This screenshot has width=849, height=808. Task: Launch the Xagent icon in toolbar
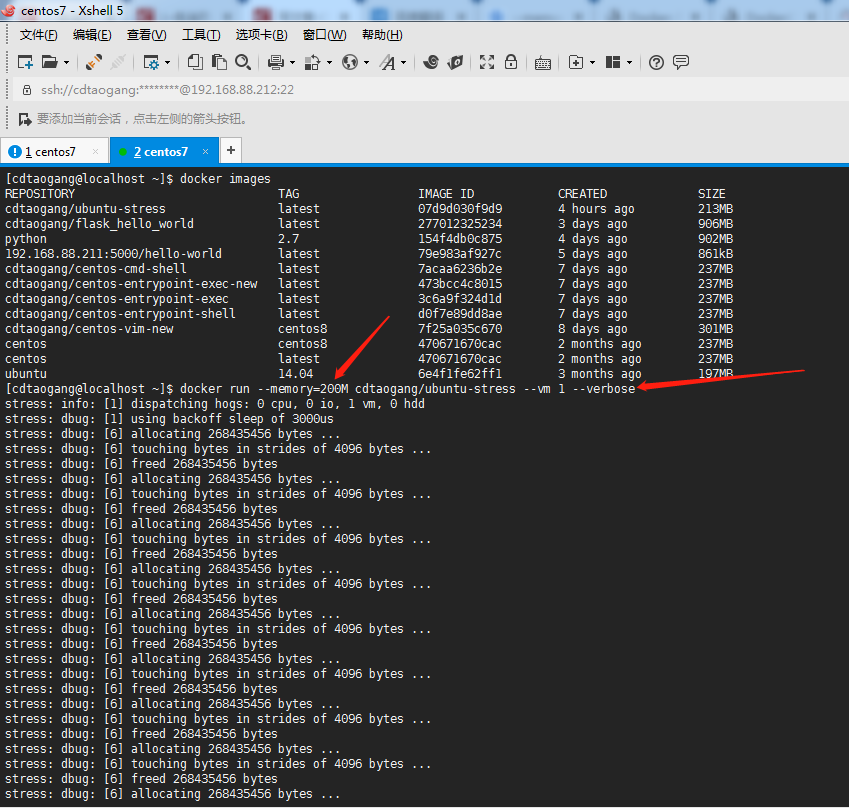(x=455, y=62)
